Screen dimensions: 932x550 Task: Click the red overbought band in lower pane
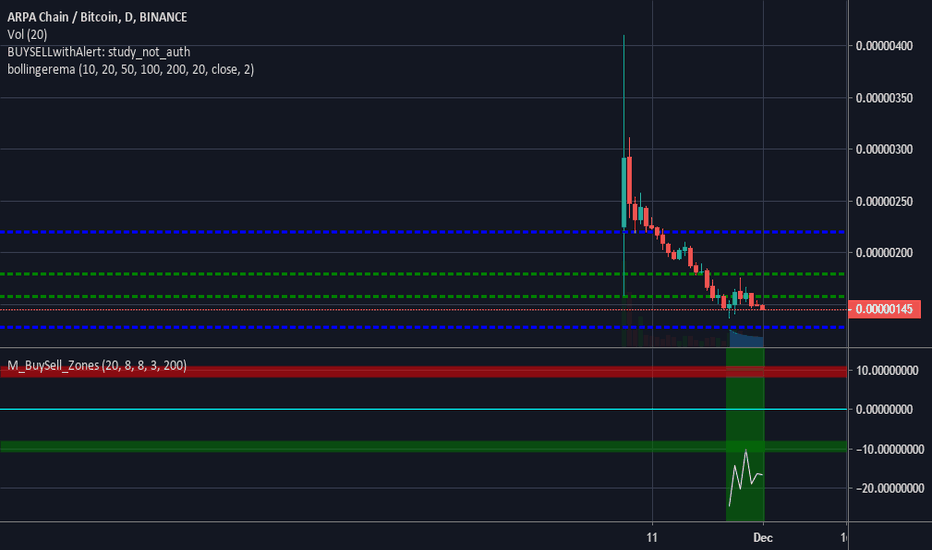(x=423, y=372)
